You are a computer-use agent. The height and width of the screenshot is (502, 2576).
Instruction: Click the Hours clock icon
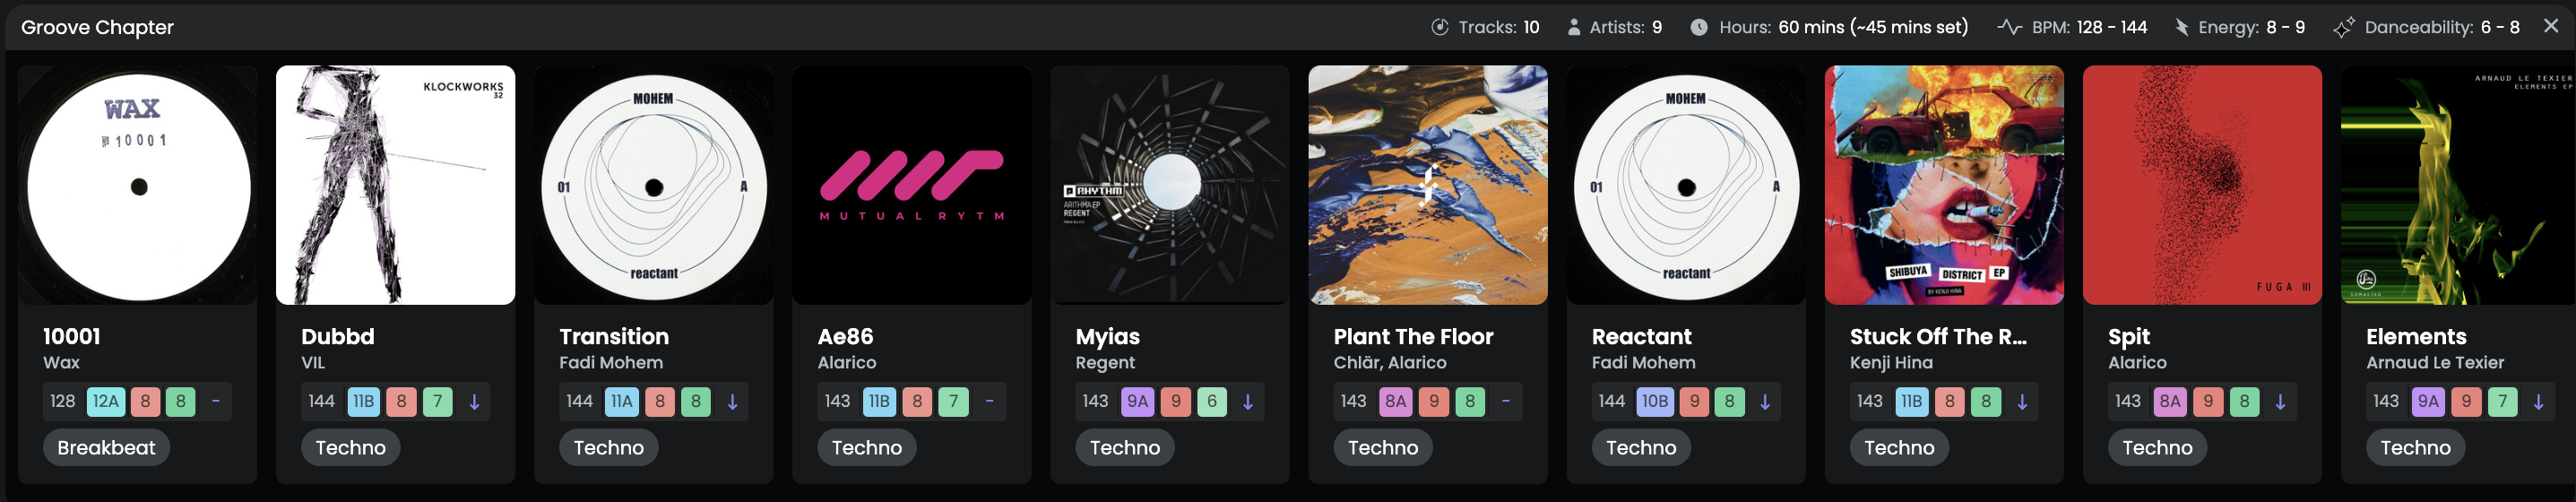point(1699,27)
